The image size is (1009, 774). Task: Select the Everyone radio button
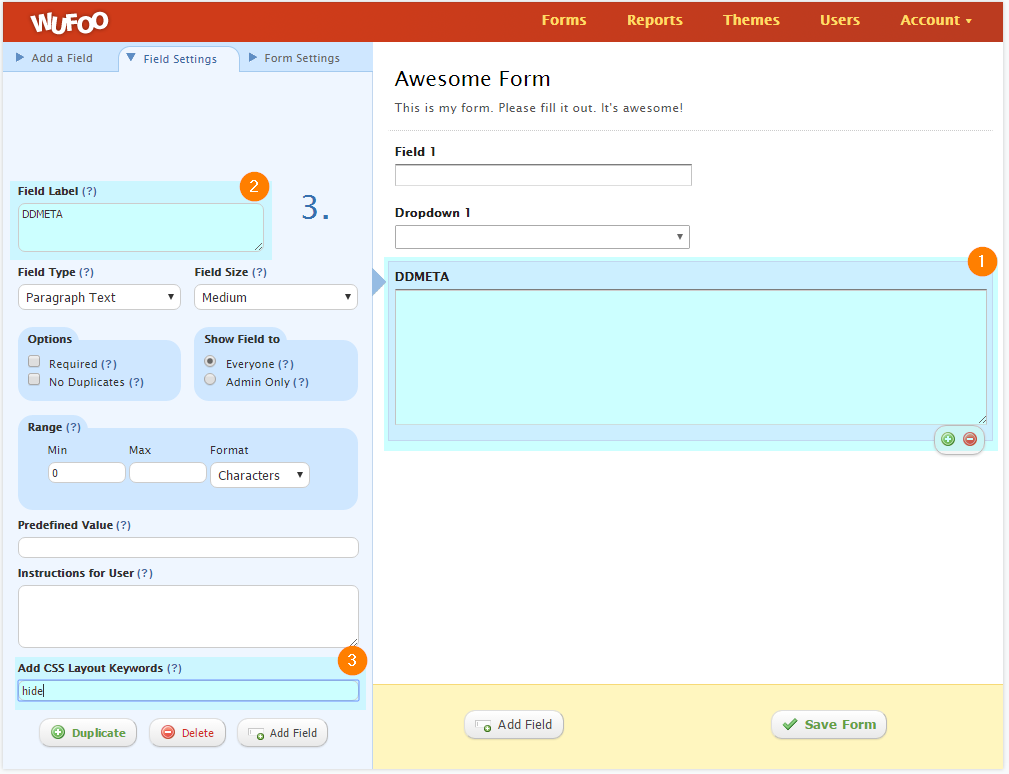210,362
